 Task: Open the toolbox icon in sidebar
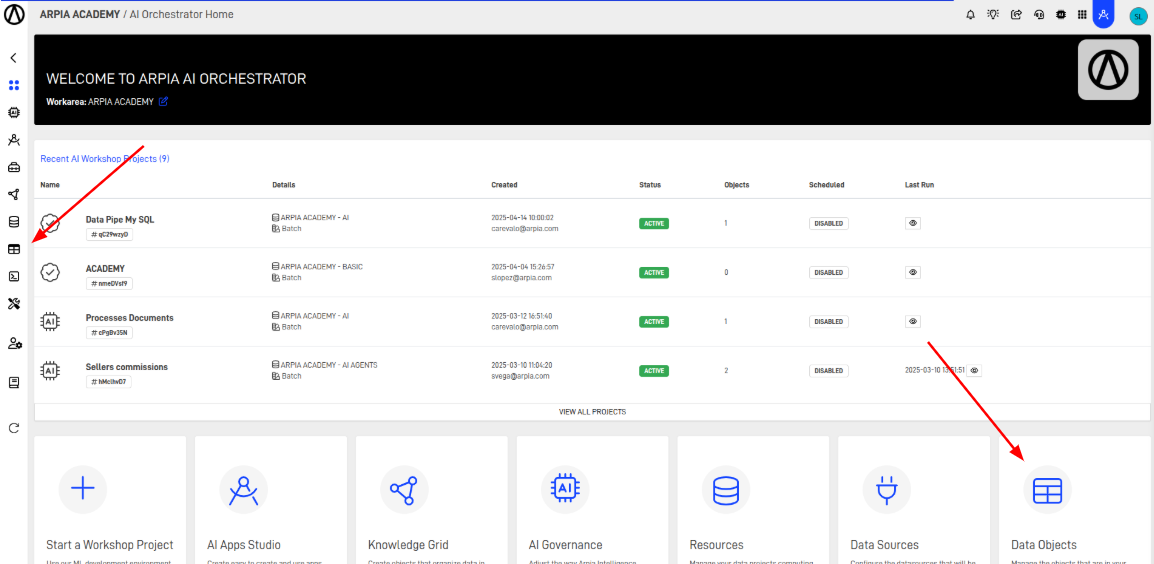[x=13, y=167]
